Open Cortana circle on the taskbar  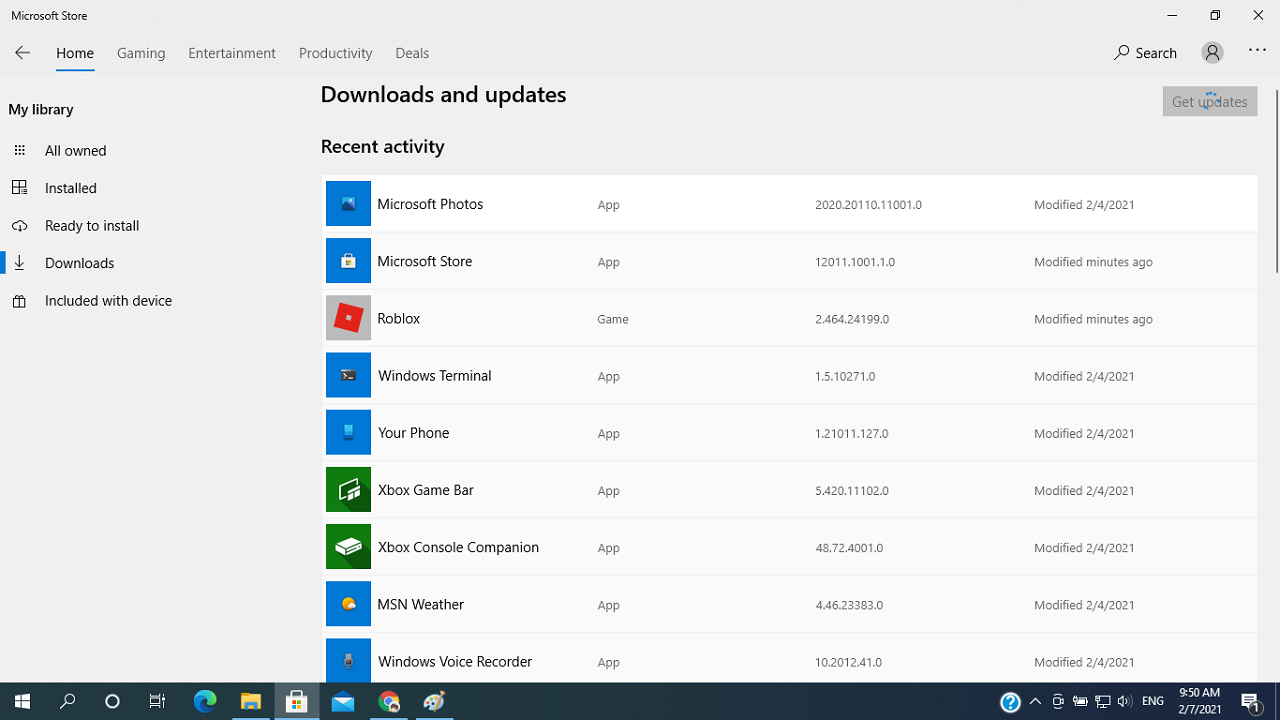click(112, 701)
